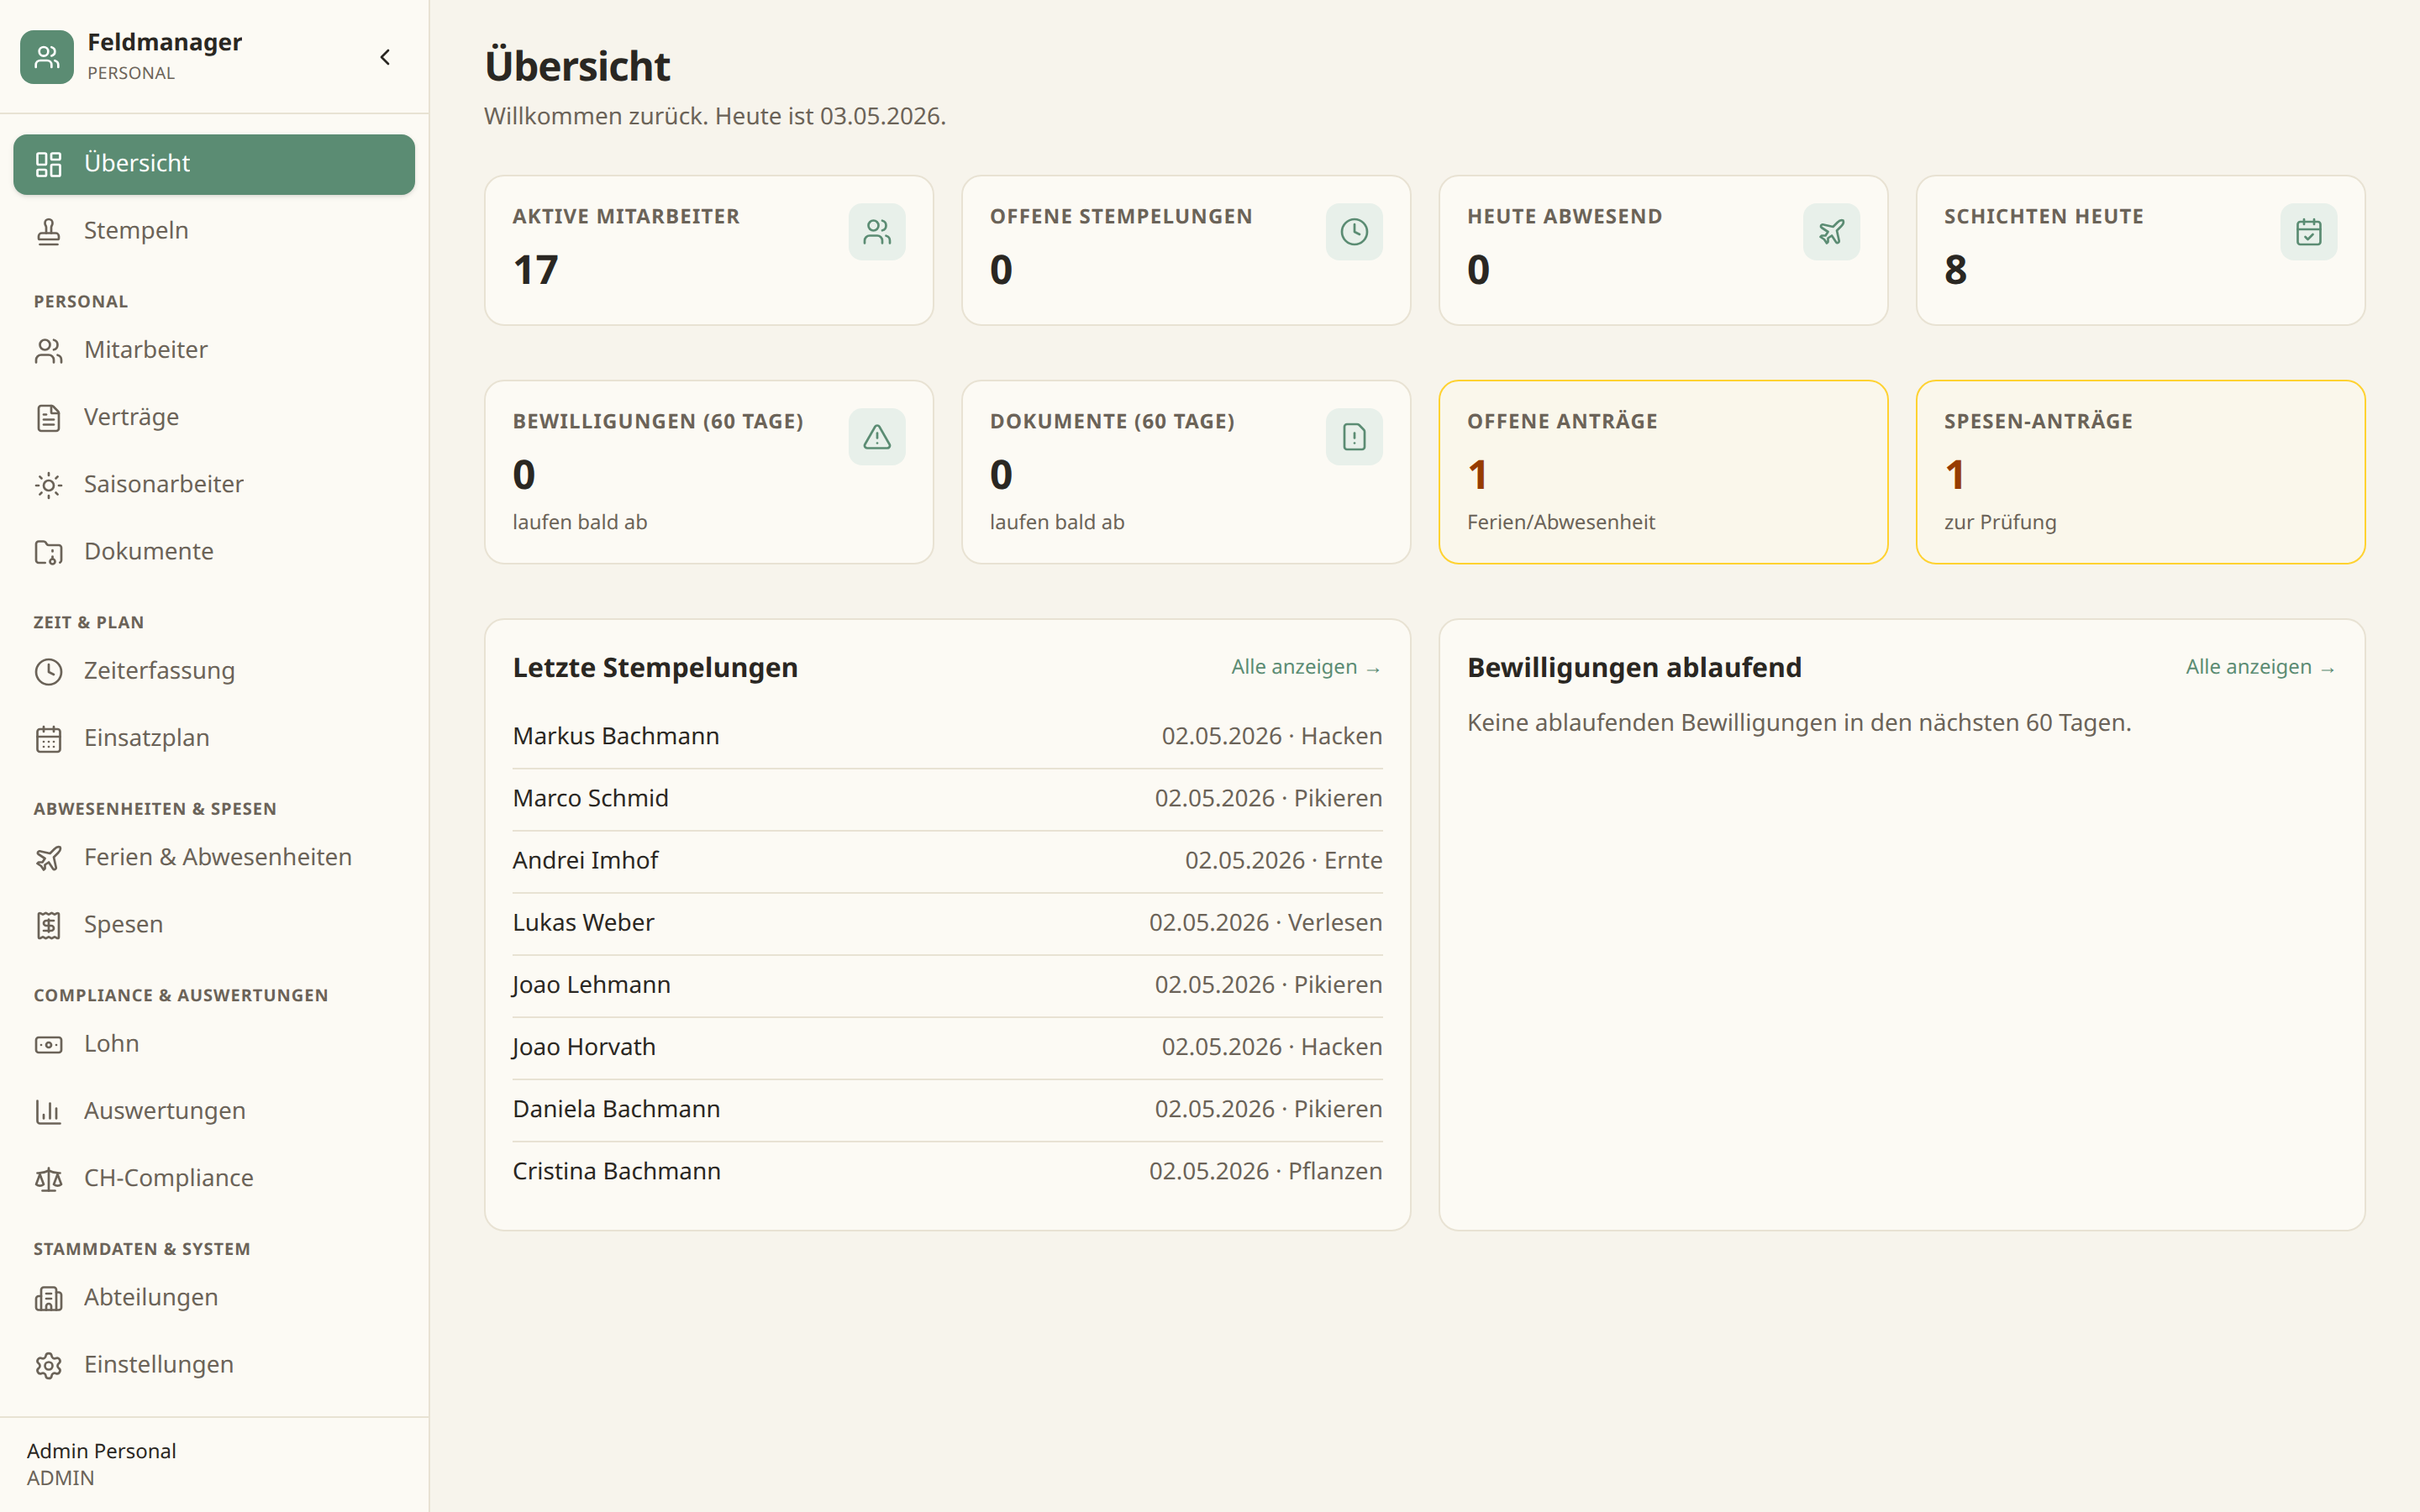Go to Spesen page
This screenshot has height=1512, width=2420.
(x=214, y=925)
